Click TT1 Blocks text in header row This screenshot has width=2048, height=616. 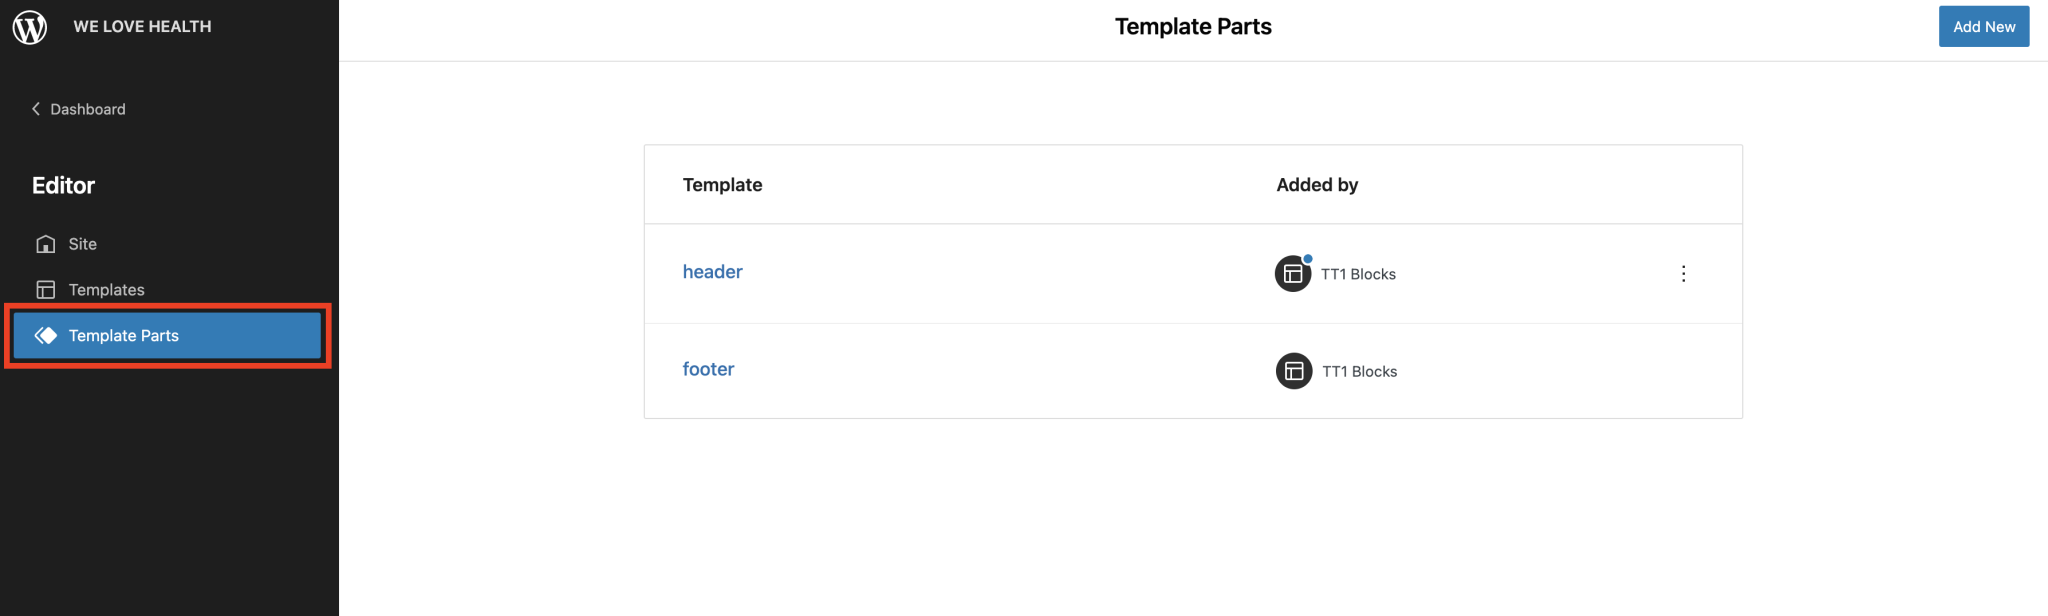coord(1358,274)
